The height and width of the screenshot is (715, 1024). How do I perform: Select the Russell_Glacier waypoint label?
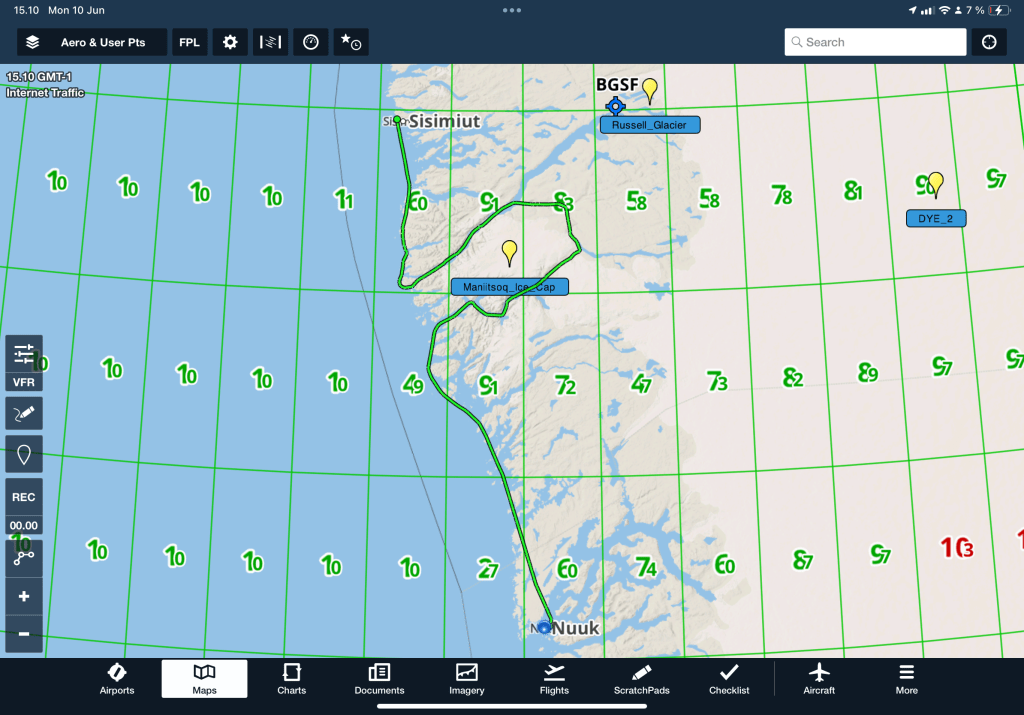point(650,125)
